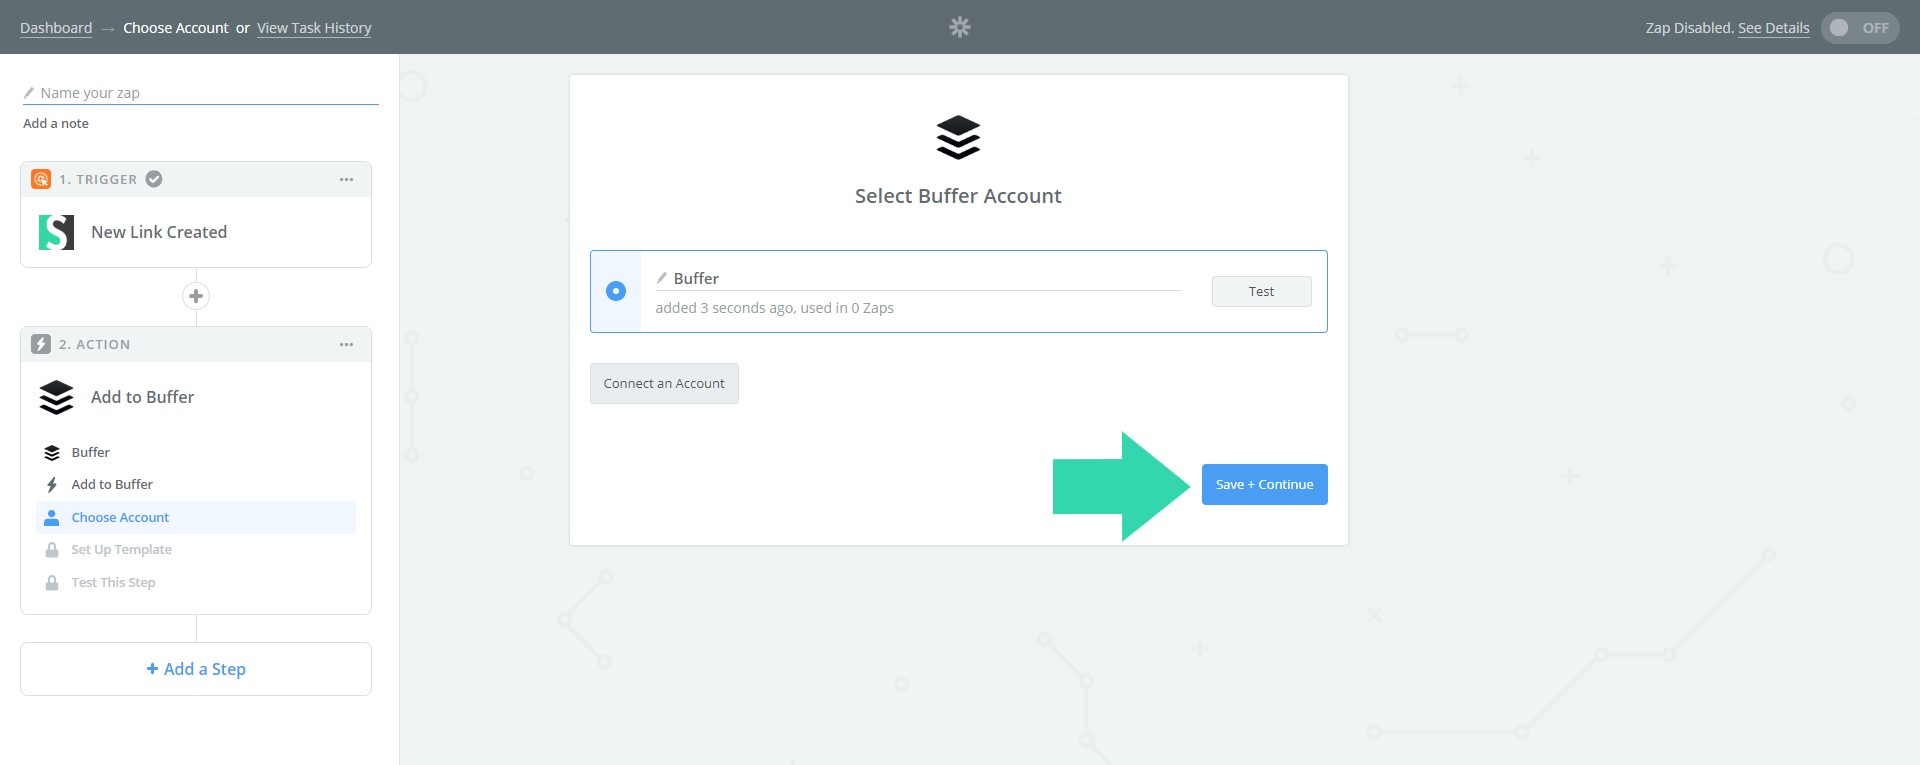Select the Buffer account radio button
Screen dimensions: 1920x765
(x=616, y=291)
